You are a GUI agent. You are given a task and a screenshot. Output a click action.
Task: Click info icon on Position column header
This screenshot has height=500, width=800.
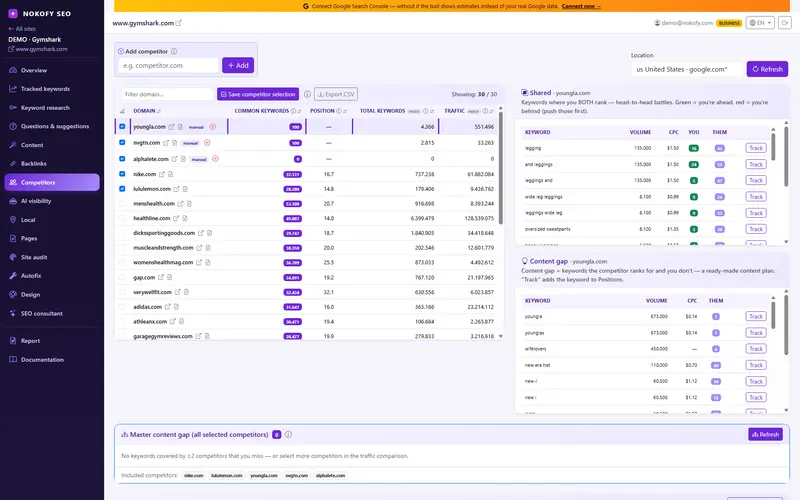(x=339, y=111)
